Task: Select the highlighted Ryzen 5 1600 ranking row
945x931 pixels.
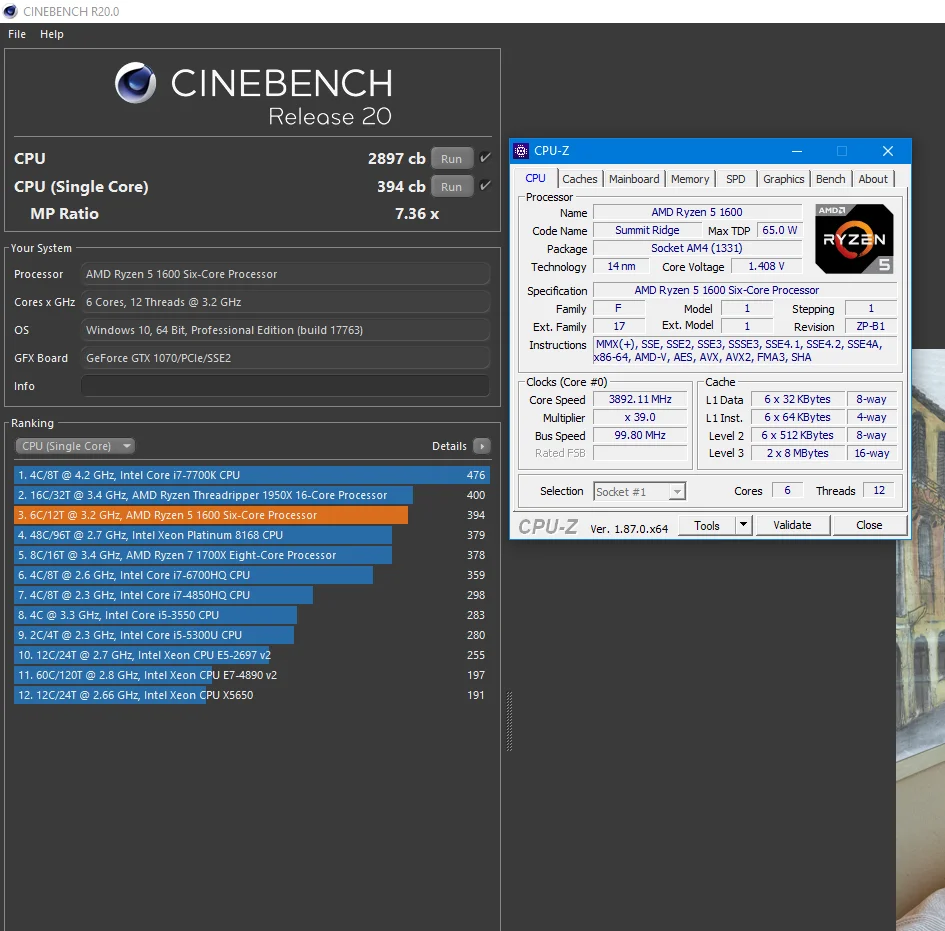Action: pyautogui.click(x=252, y=515)
